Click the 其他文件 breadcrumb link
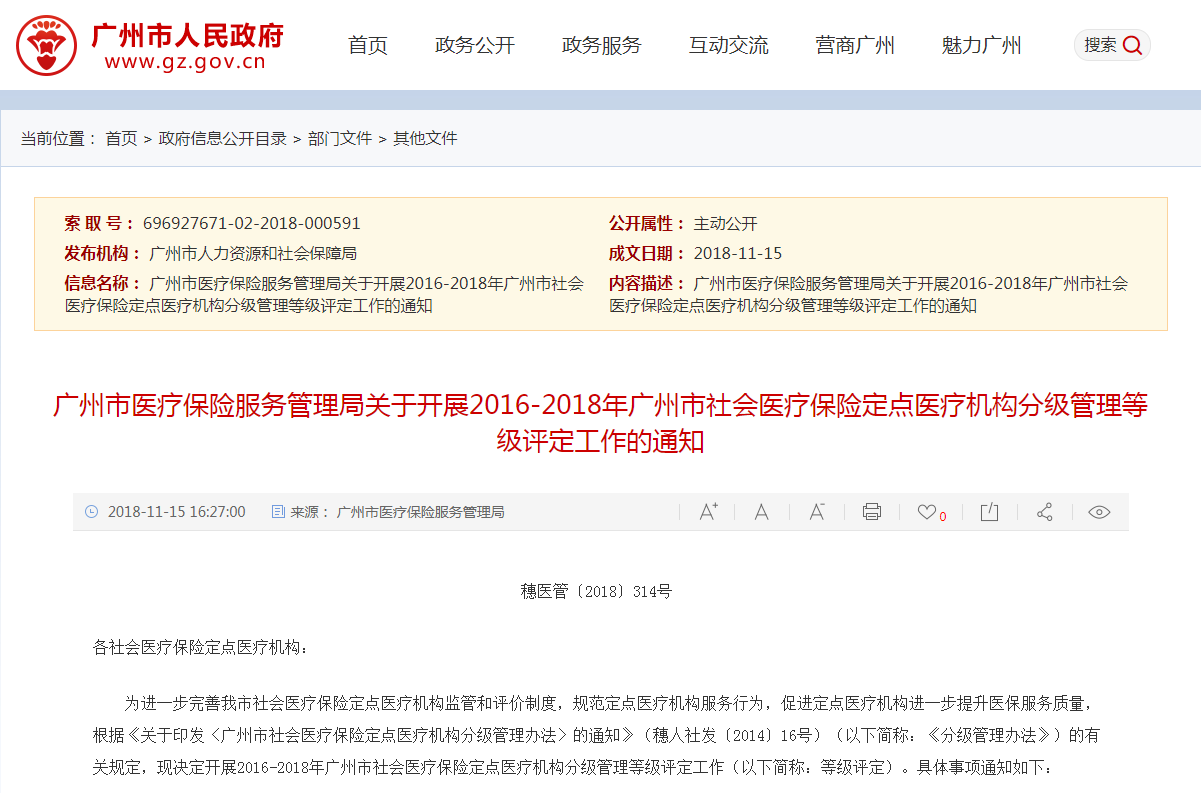 (x=424, y=138)
